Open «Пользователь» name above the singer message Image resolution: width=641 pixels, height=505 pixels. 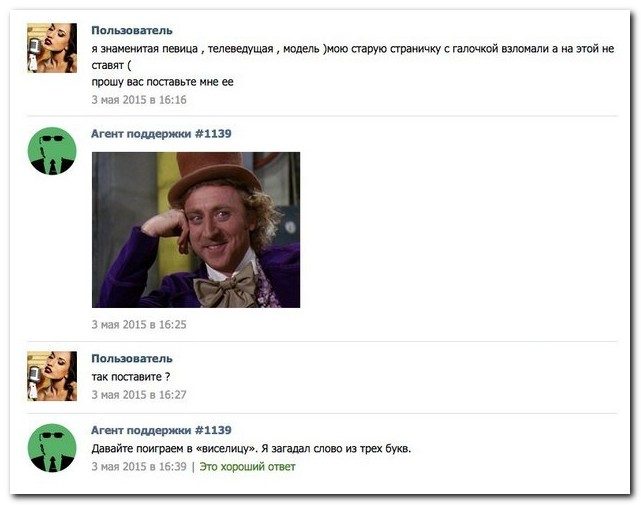click(131, 31)
